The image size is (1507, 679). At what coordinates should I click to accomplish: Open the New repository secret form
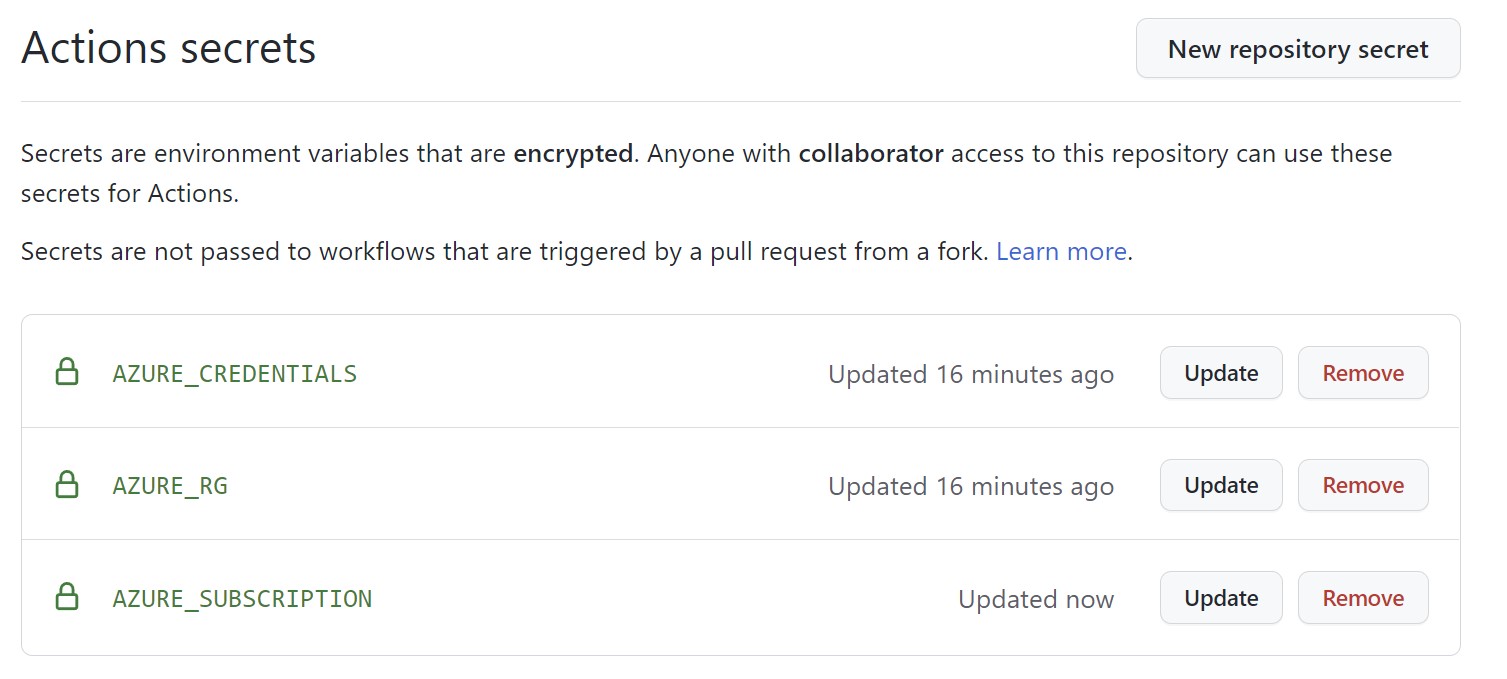(1296, 48)
